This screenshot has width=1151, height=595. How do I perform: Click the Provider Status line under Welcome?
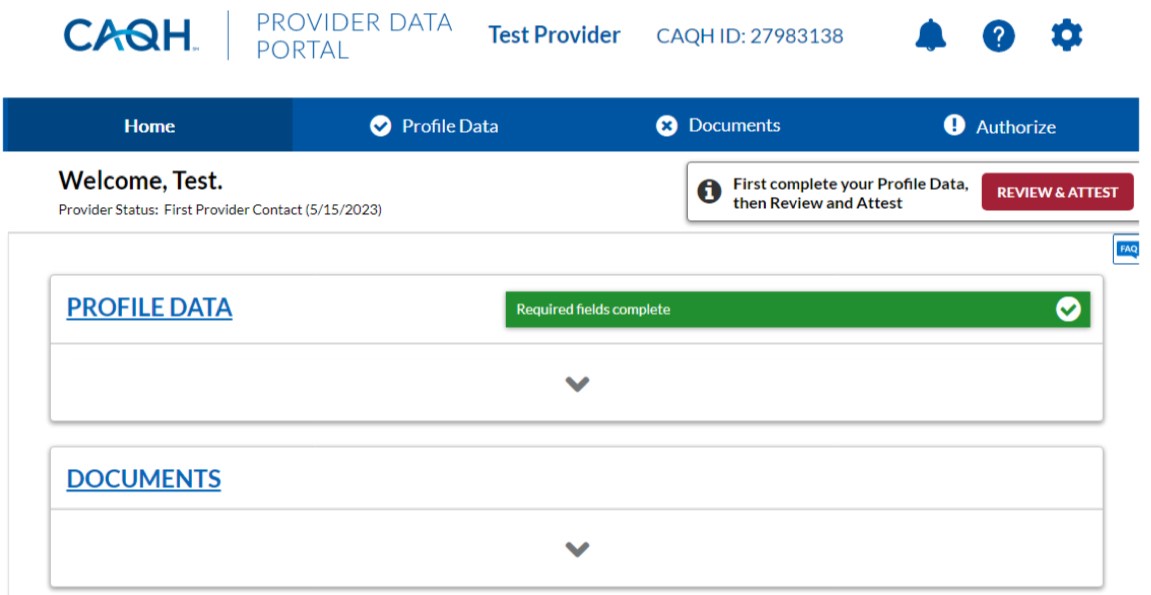[x=220, y=210]
